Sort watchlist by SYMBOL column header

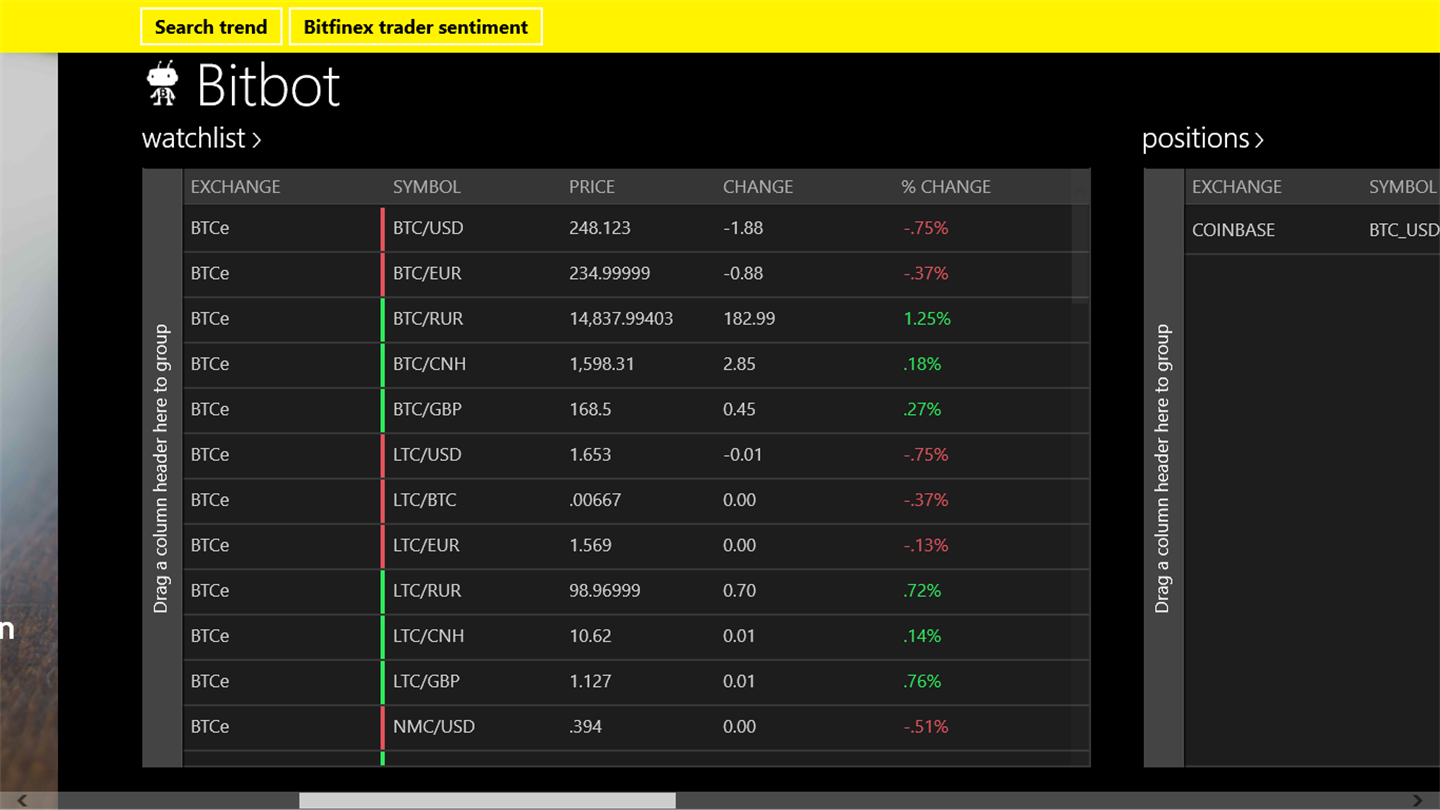coord(427,187)
